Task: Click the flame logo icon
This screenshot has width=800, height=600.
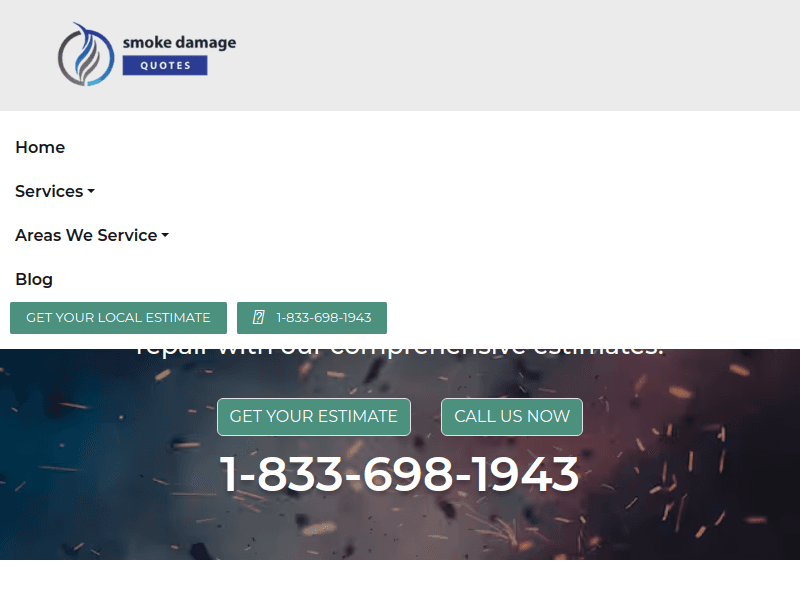Action: pyautogui.click(x=87, y=55)
